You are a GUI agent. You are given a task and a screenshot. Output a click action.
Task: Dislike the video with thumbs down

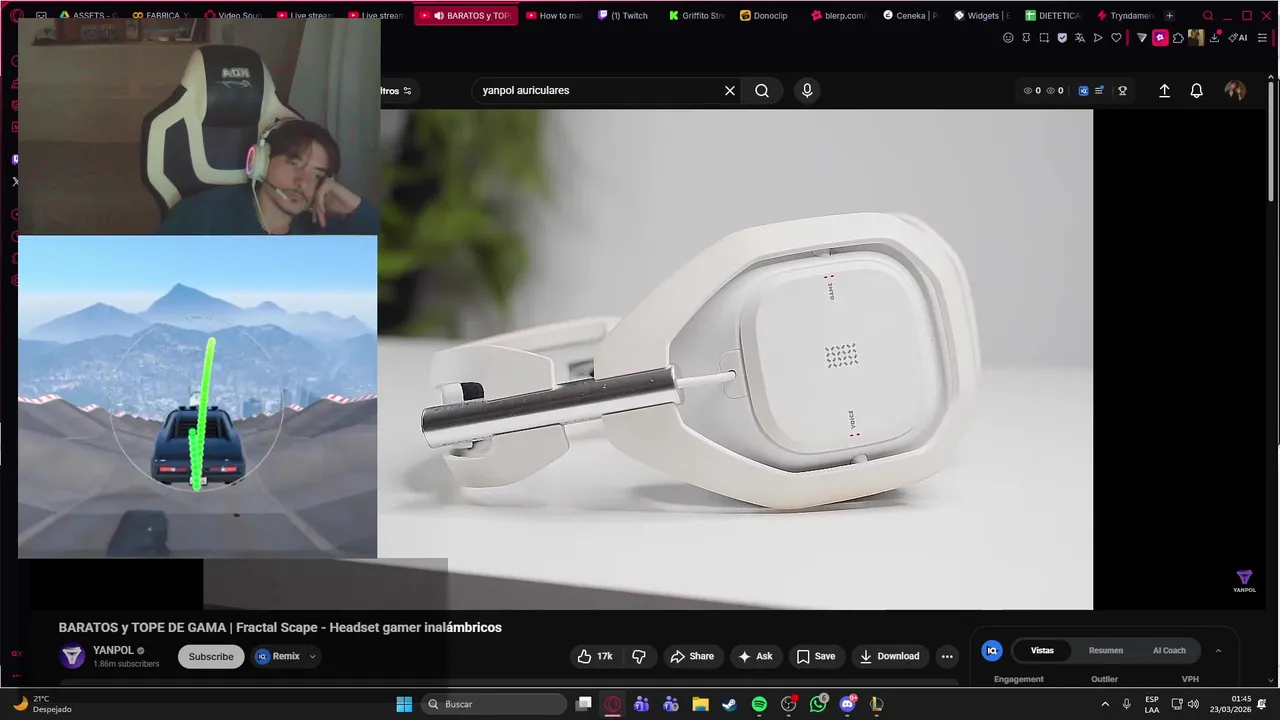[x=639, y=656]
